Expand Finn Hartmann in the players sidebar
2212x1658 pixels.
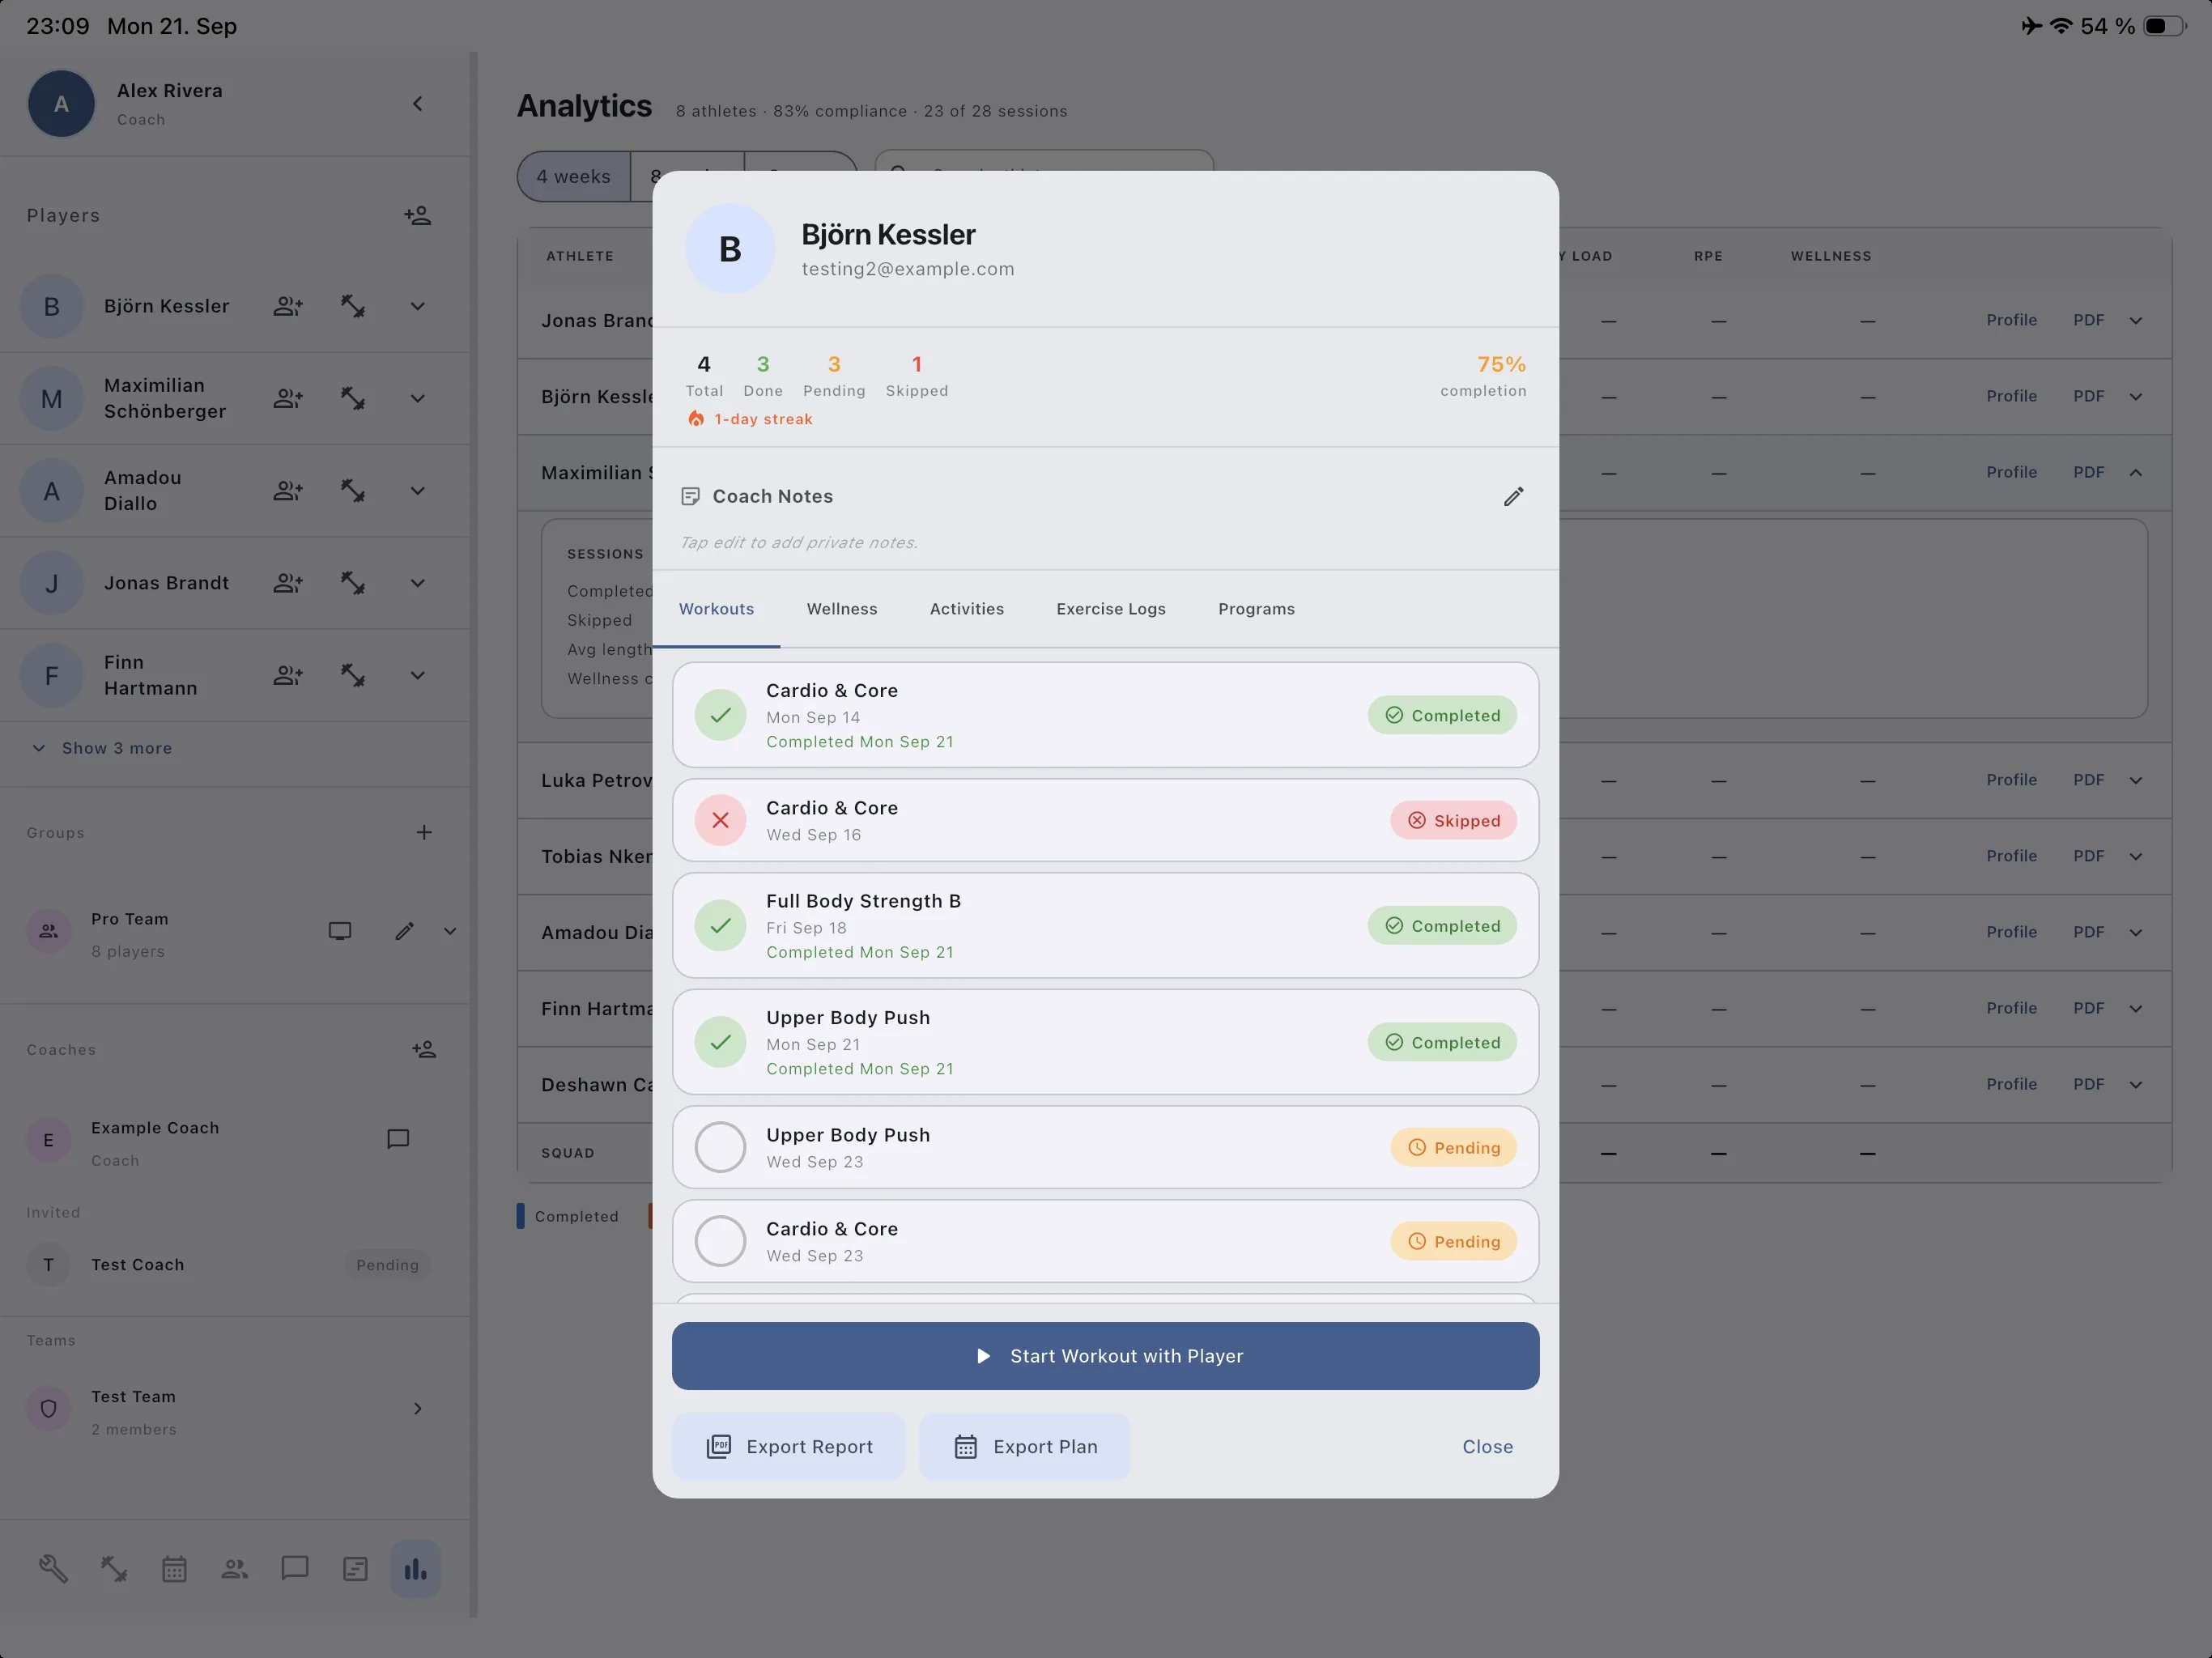417,675
